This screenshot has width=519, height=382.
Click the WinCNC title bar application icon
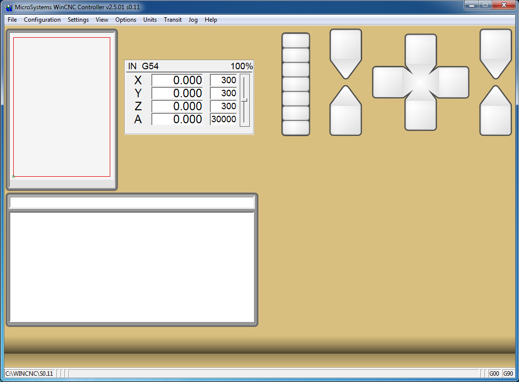[x=9, y=7]
